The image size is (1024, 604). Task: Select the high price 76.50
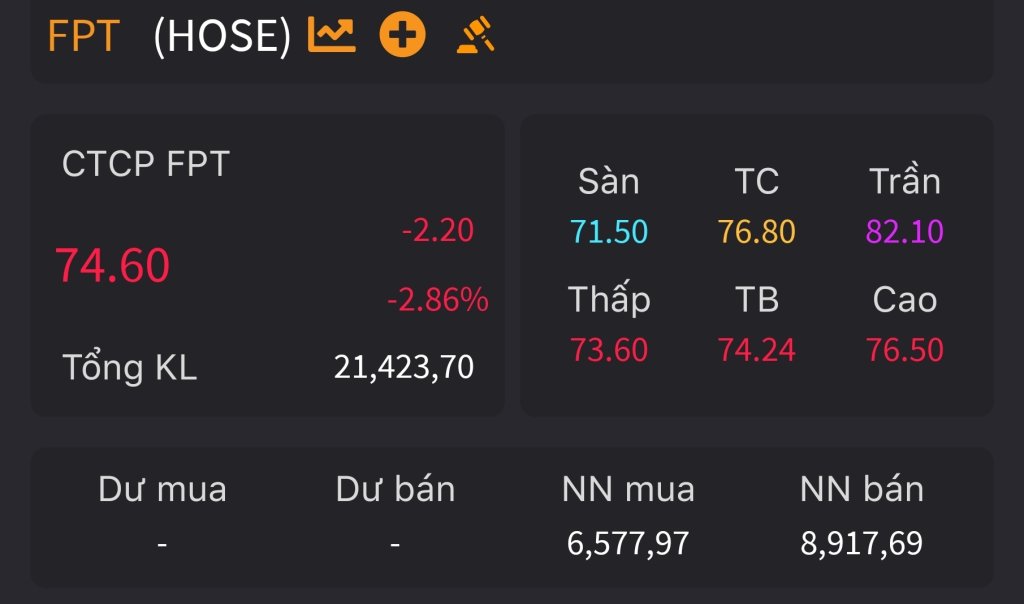(x=904, y=350)
